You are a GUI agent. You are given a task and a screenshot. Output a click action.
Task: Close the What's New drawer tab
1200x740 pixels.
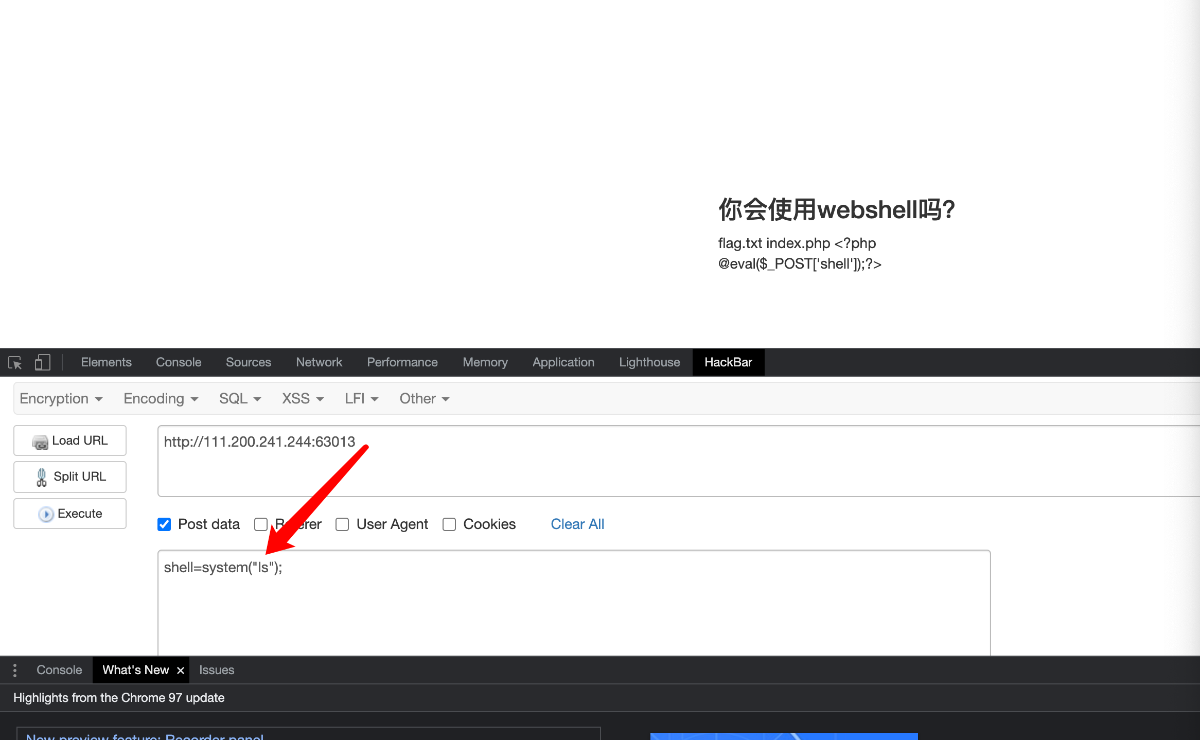pyautogui.click(x=180, y=670)
